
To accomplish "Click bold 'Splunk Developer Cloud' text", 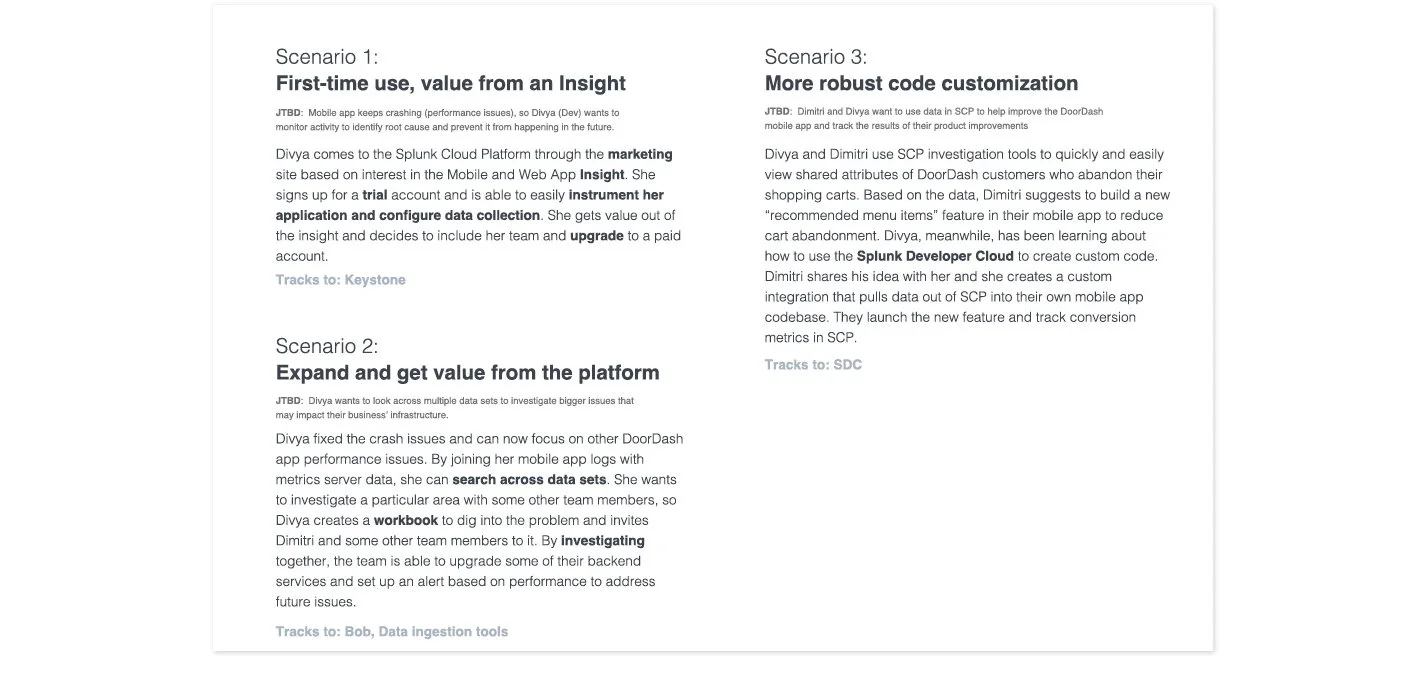I will [935, 256].
